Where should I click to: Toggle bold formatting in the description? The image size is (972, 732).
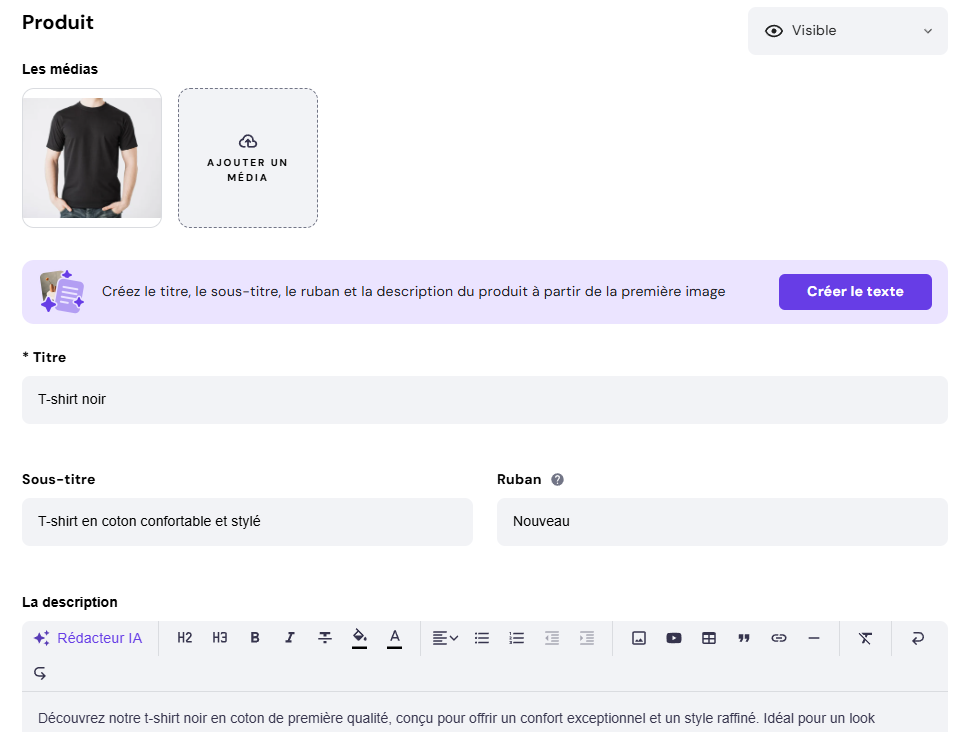pyautogui.click(x=254, y=637)
